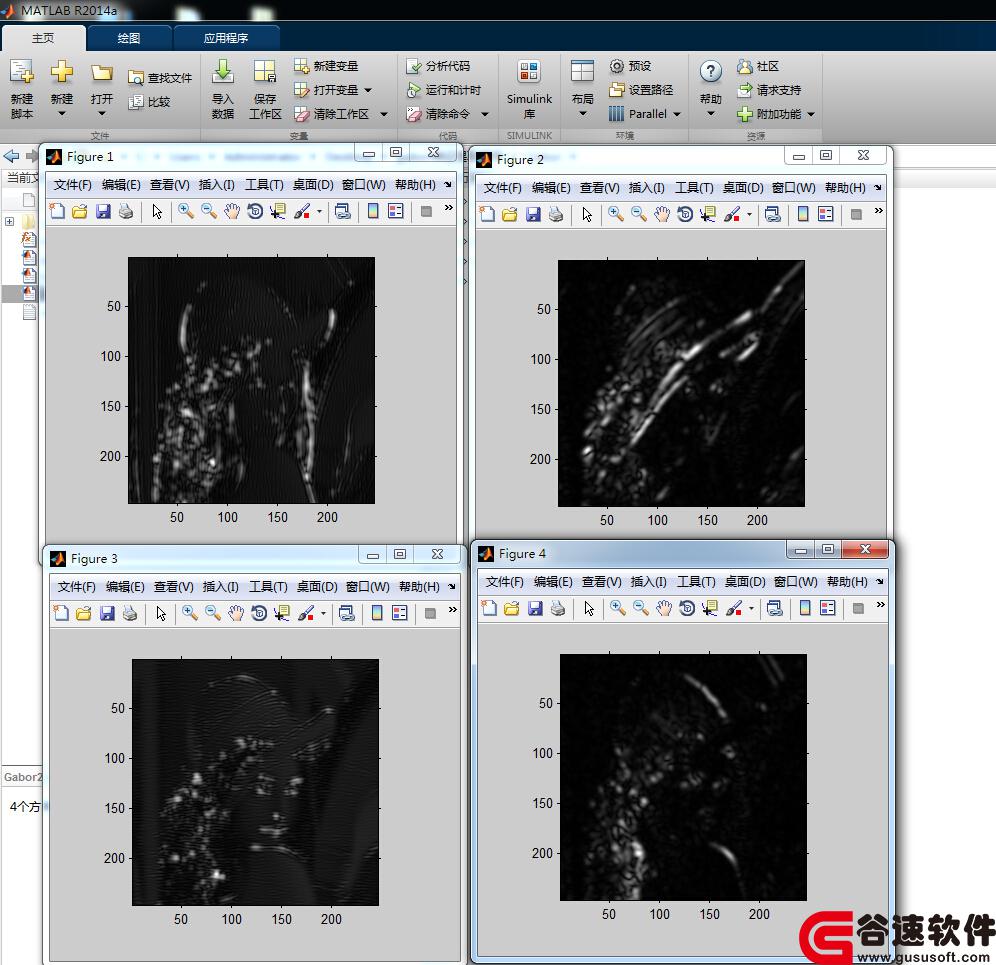The height and width of the screenshot is (965, 996).
Task: Switch to the 应用程序 (Apps) tab
Action: pyautogui.click(x=225, y=38)
